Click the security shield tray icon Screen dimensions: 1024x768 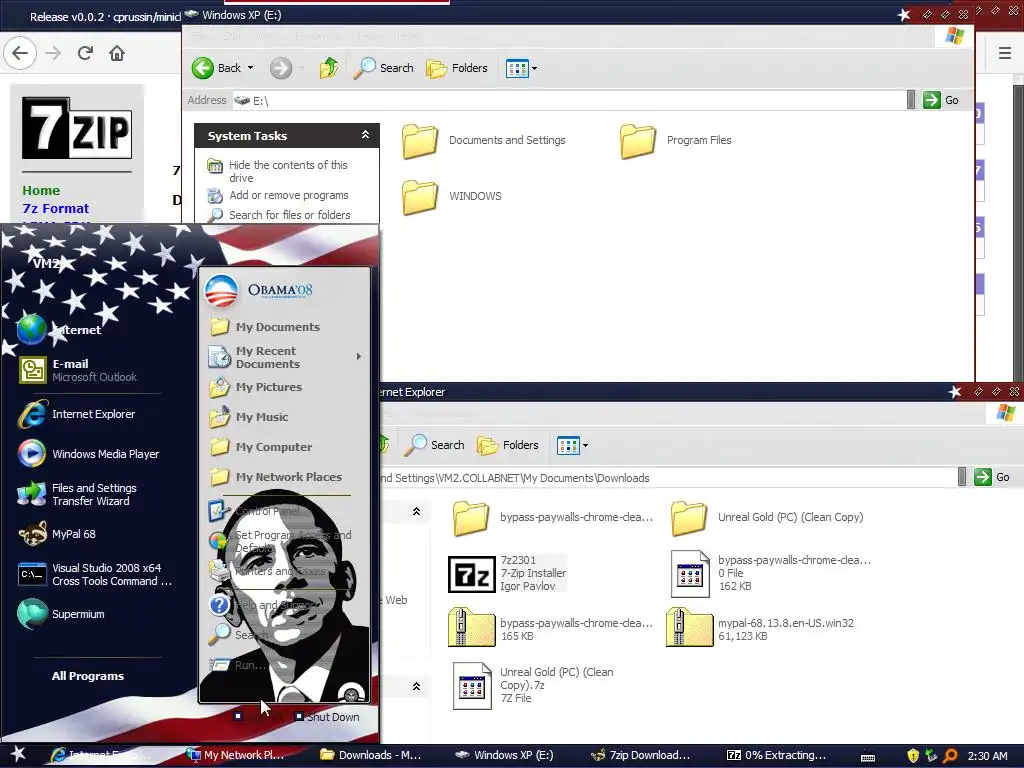tap(913, 756)
